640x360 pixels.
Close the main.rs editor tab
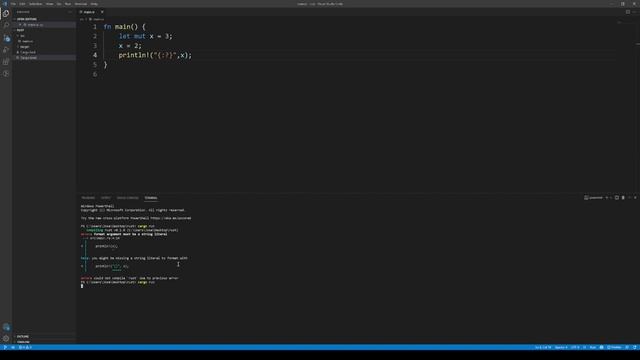tap(102, 12)
